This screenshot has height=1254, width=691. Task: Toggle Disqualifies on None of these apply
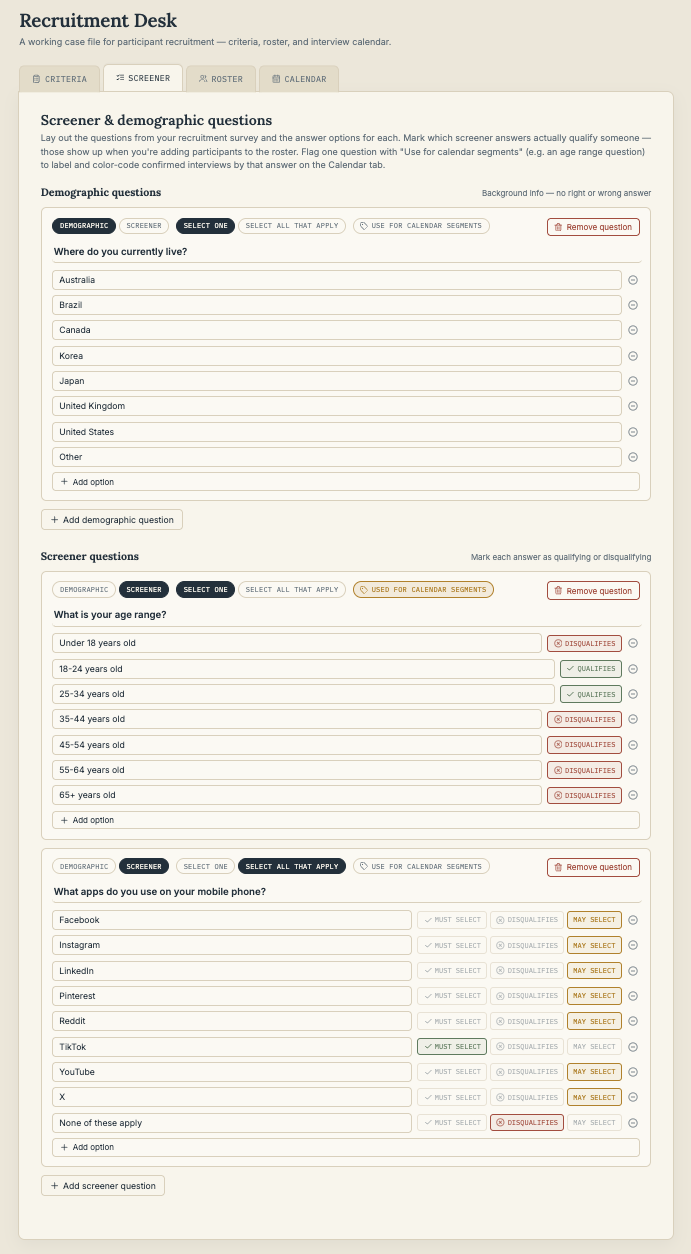527,1123
